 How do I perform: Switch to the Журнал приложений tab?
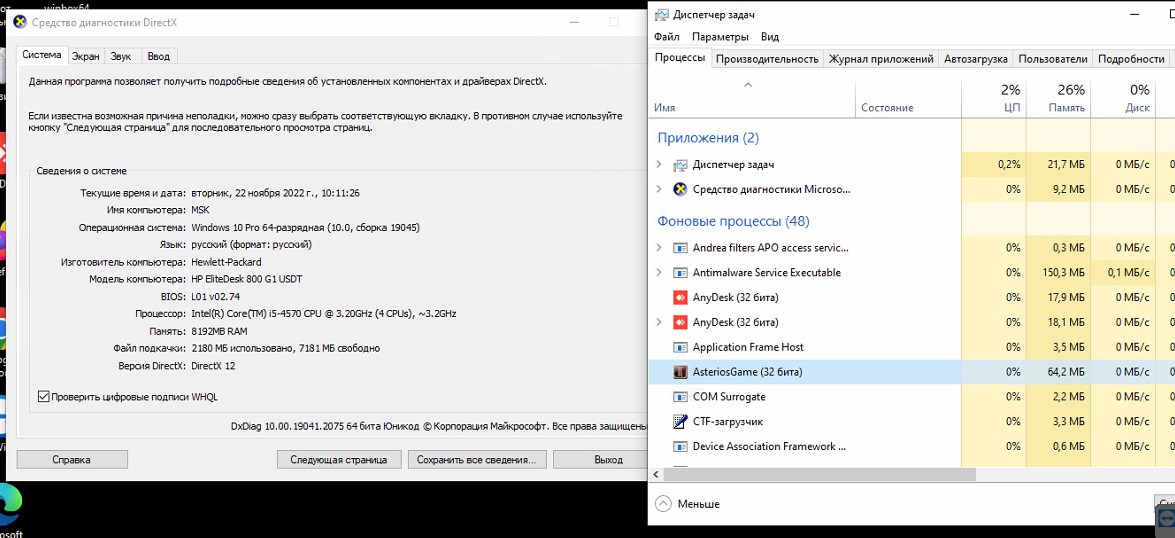[881, 58]
